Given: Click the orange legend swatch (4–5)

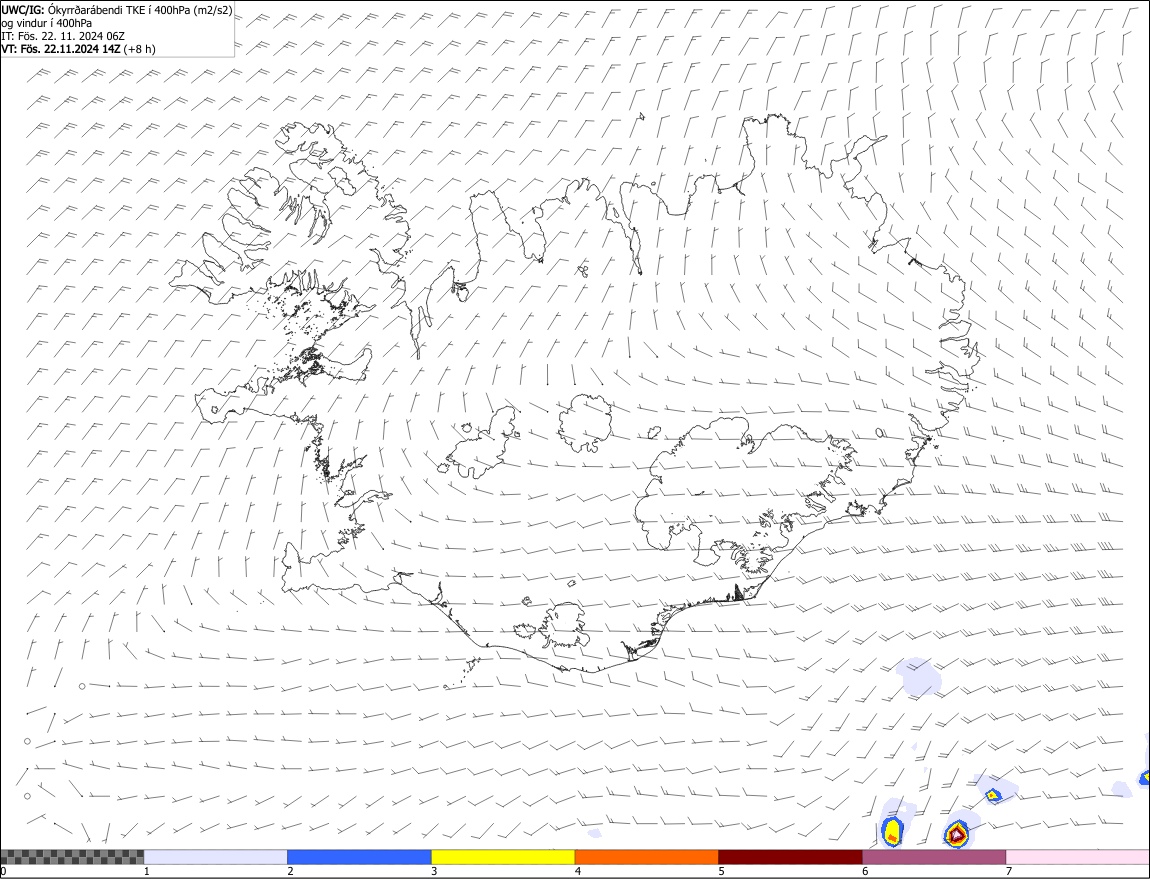Looking at the screenshot, I should [x=647, y=857].
